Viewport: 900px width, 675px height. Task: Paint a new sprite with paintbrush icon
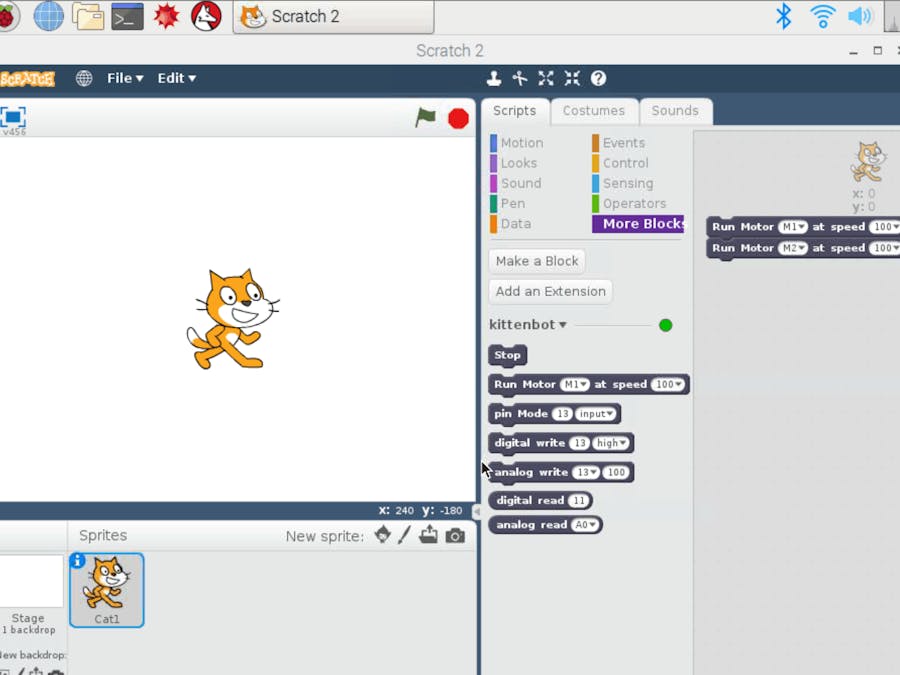(404, 536)
